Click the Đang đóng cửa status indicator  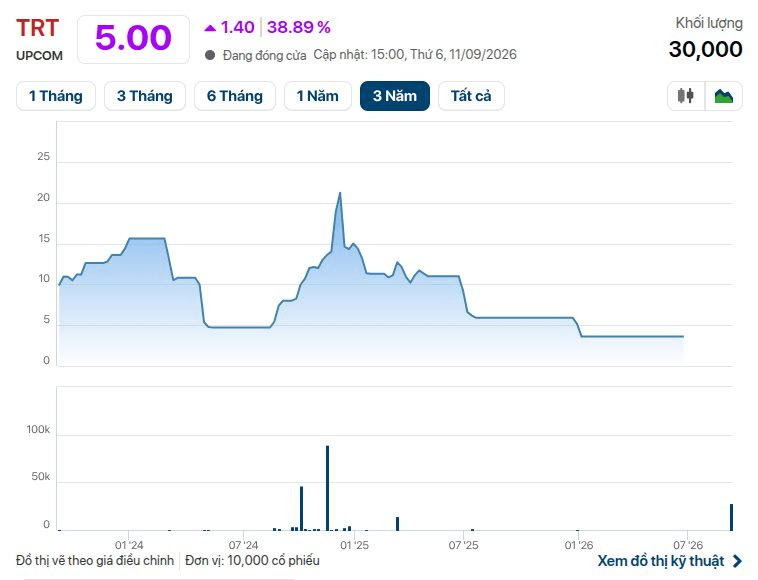256,55
